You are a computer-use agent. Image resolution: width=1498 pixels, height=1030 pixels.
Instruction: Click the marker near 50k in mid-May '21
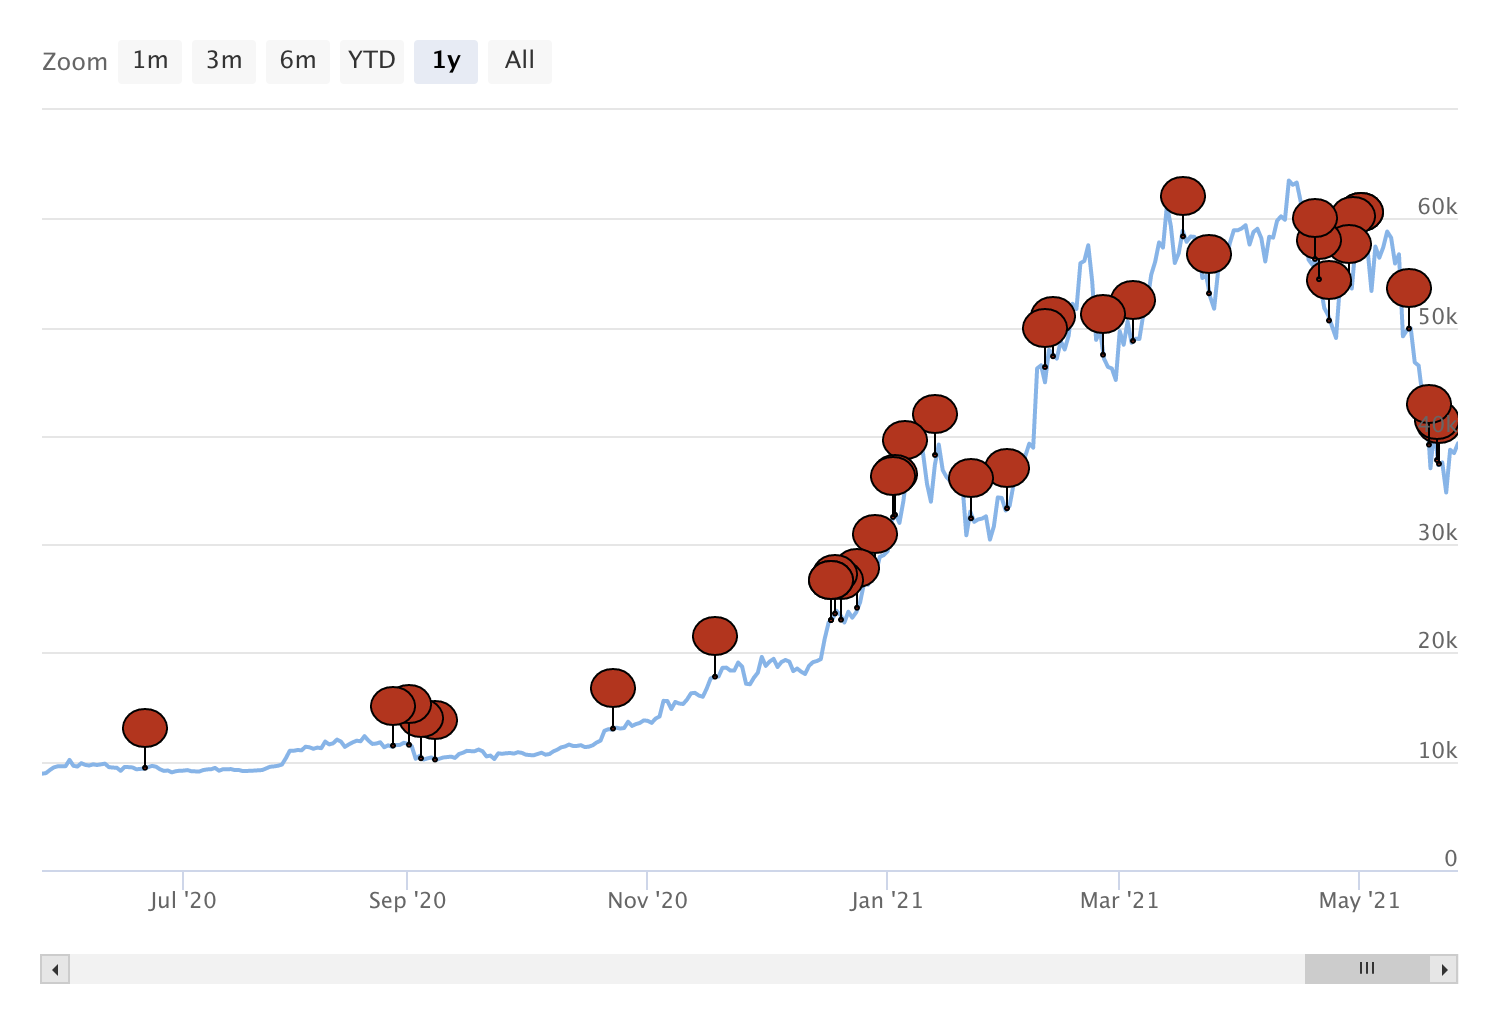pyautogui.click(x=1409, y=288)
